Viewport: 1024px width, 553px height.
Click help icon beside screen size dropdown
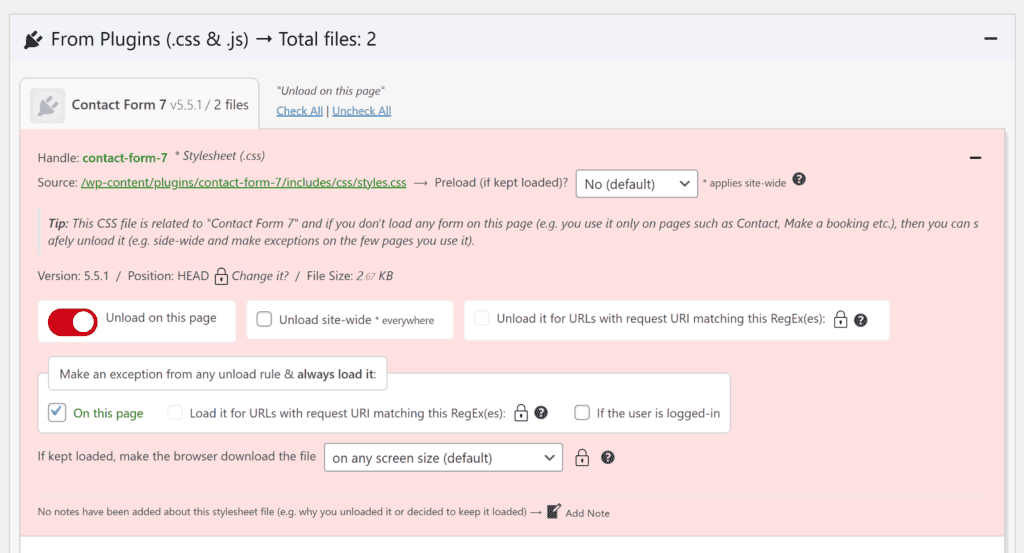607,458
